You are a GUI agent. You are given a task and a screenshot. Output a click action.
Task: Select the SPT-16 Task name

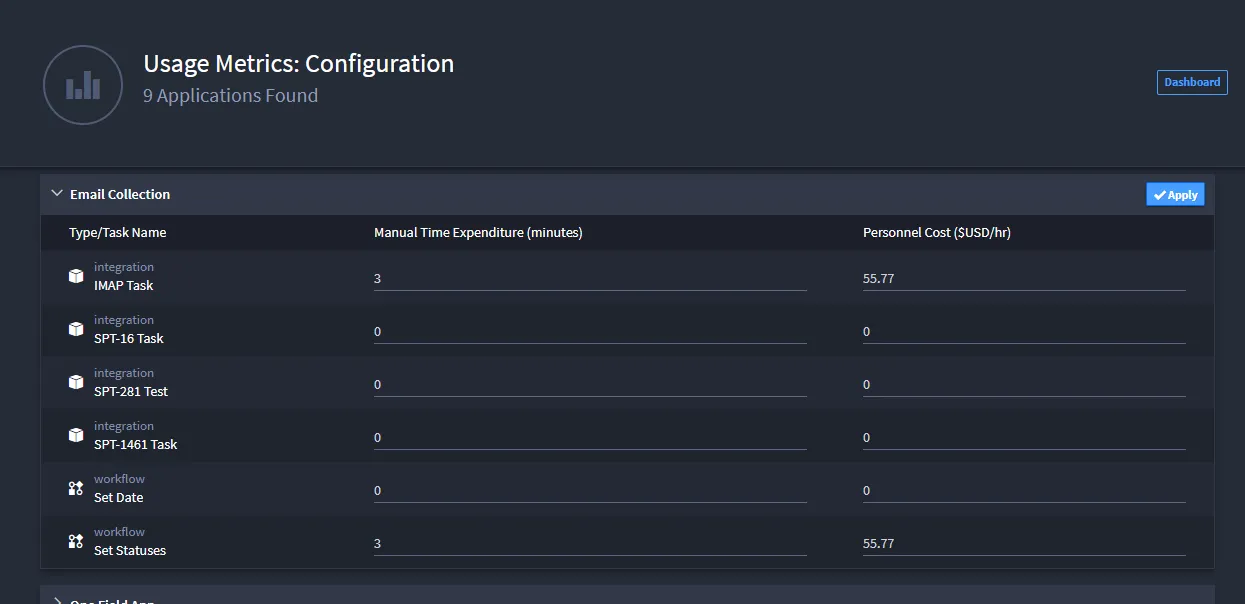(129, 338)
